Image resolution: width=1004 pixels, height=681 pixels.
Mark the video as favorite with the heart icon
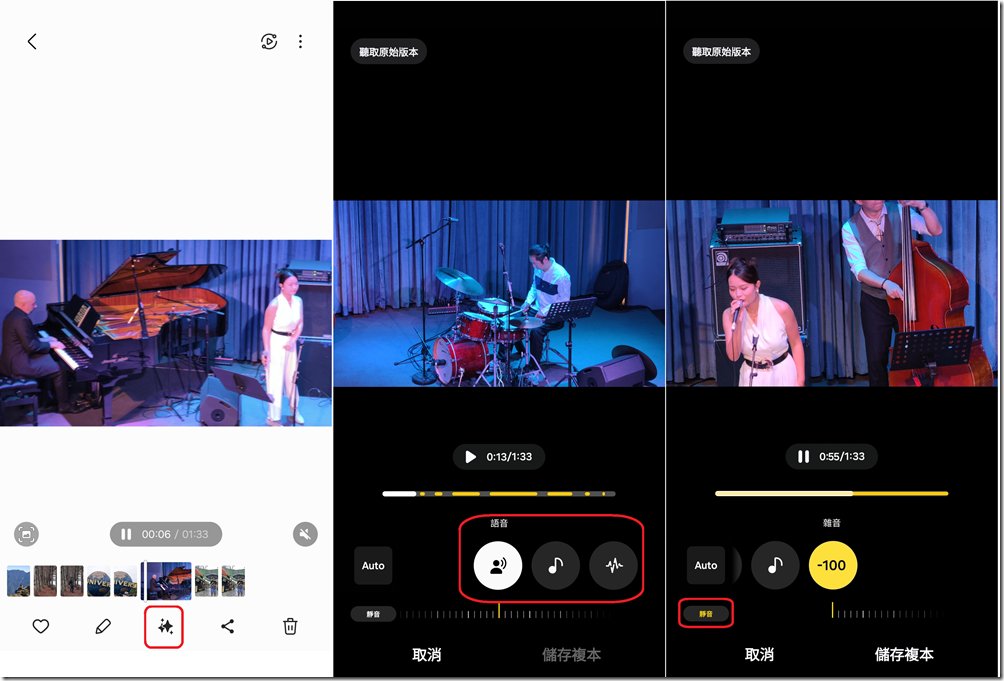pos(41,627)
